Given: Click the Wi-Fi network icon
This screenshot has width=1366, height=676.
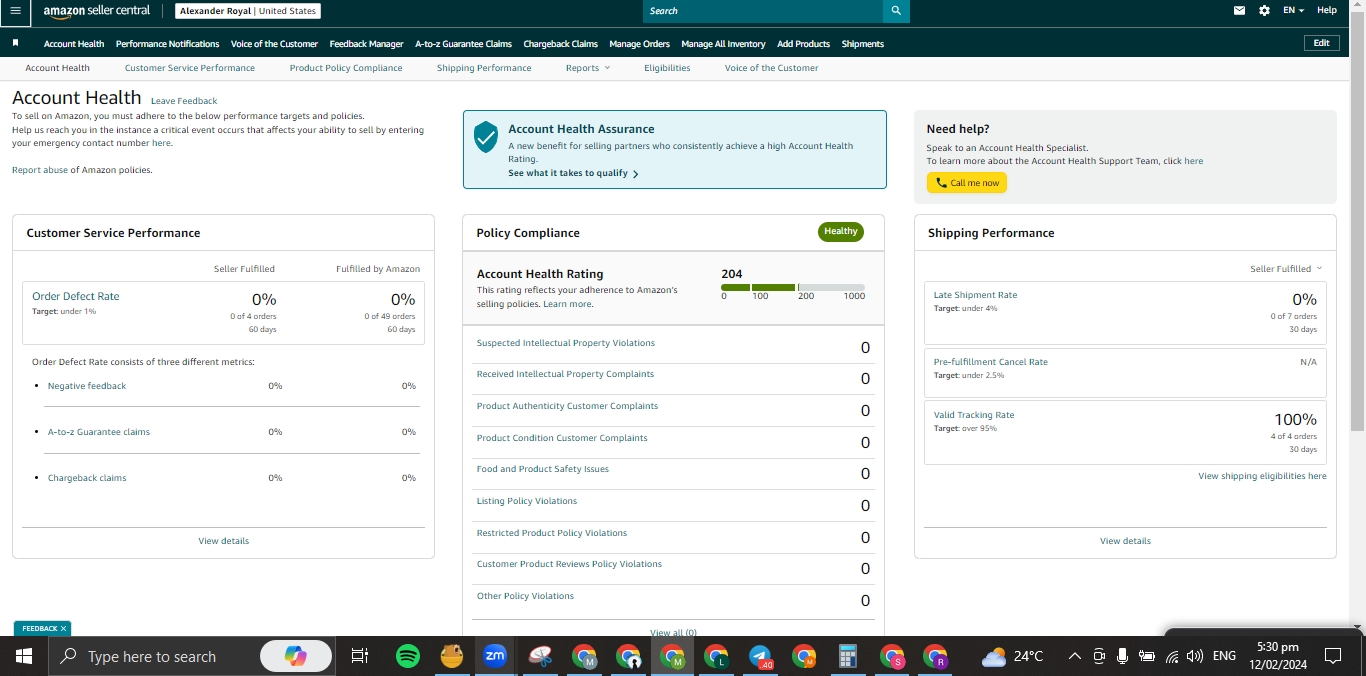Looking at the screenshot, I should click(1171, 656).
